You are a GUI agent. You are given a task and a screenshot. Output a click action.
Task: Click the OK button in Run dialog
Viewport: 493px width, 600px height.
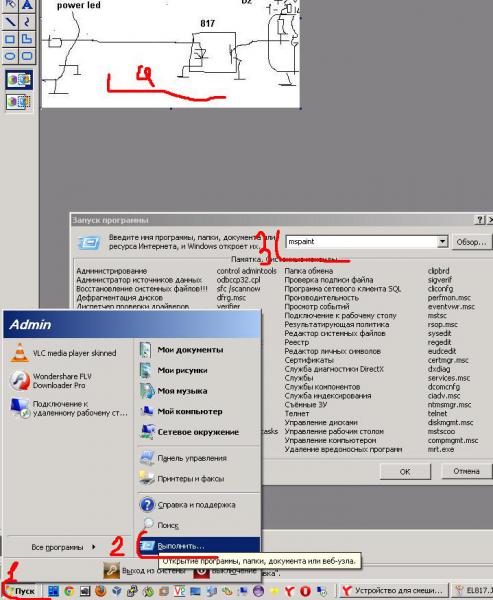405,471
